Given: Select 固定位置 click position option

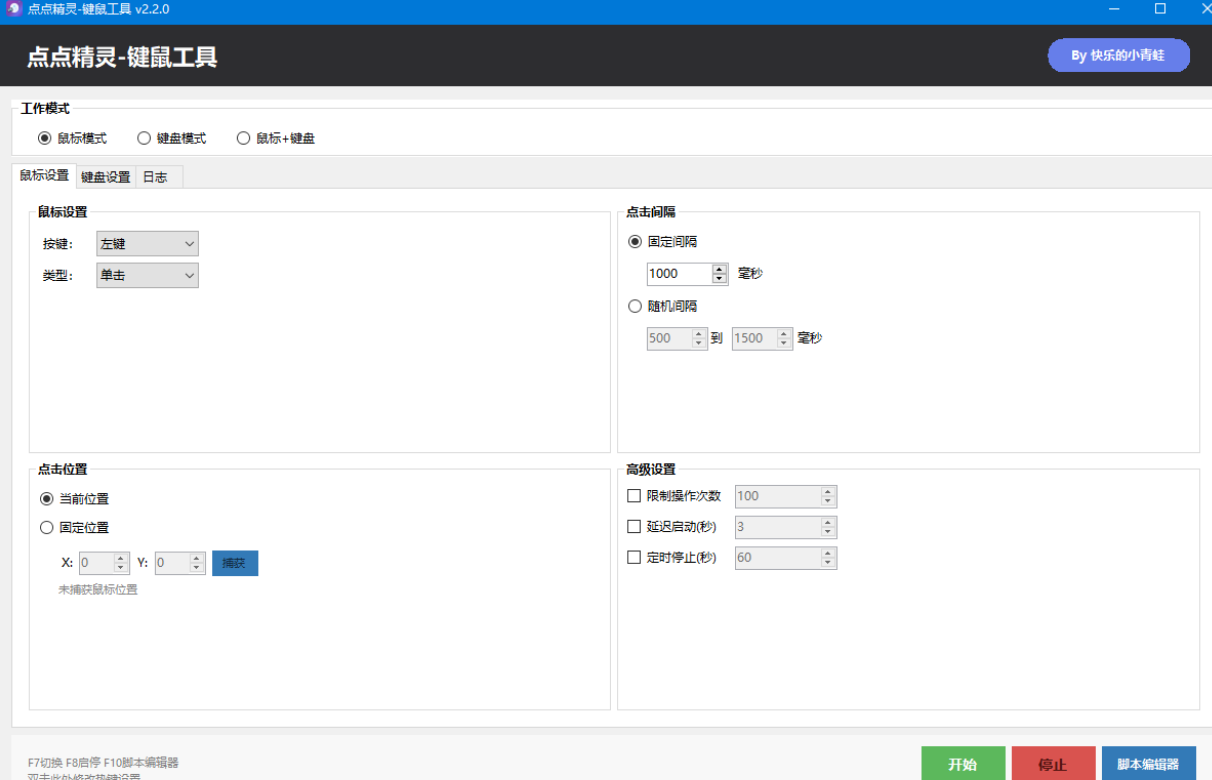Looking at the screenshot, I should tap(47, 527).
